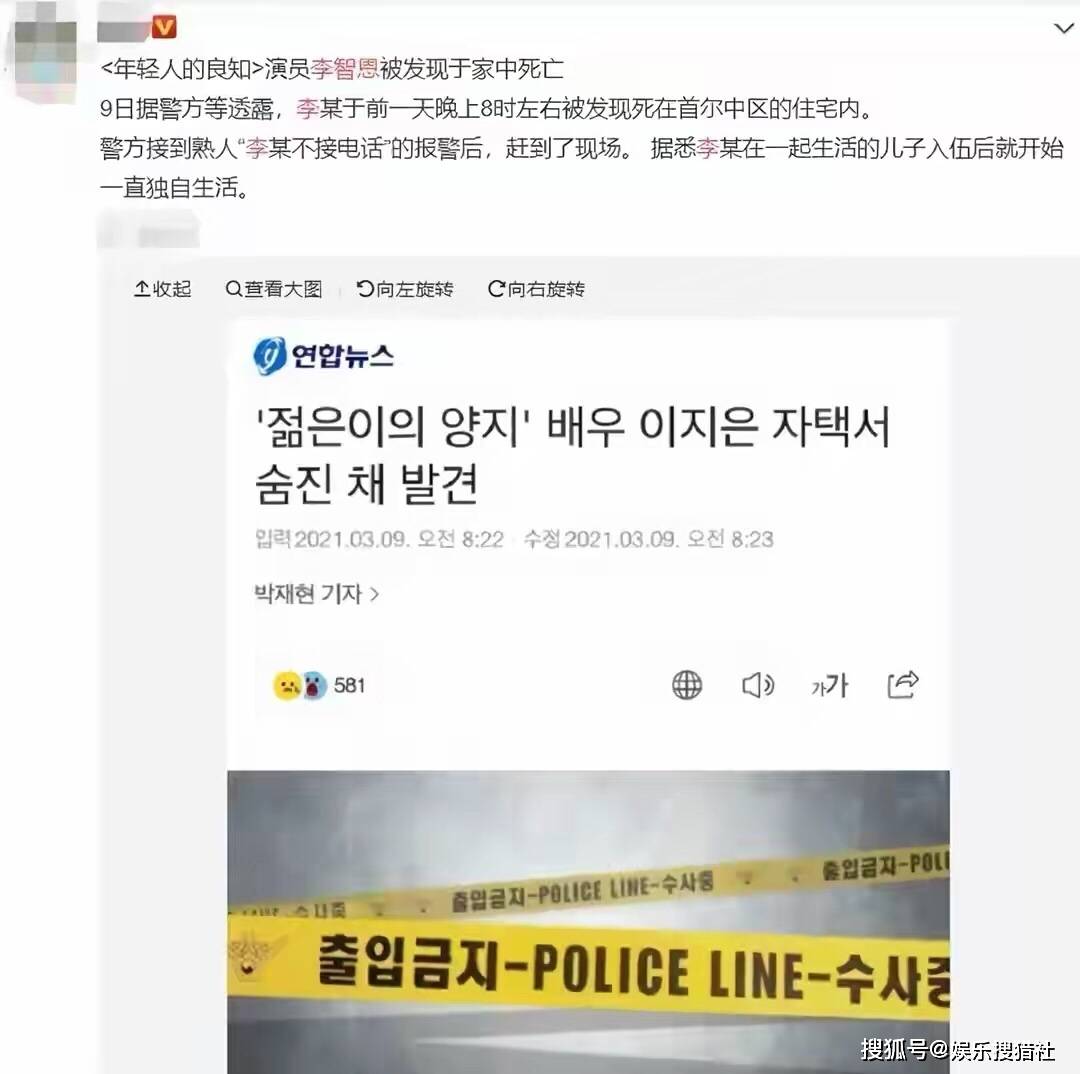
Task: Open 查看大图 to view large image
Action: tap(274, 289)
